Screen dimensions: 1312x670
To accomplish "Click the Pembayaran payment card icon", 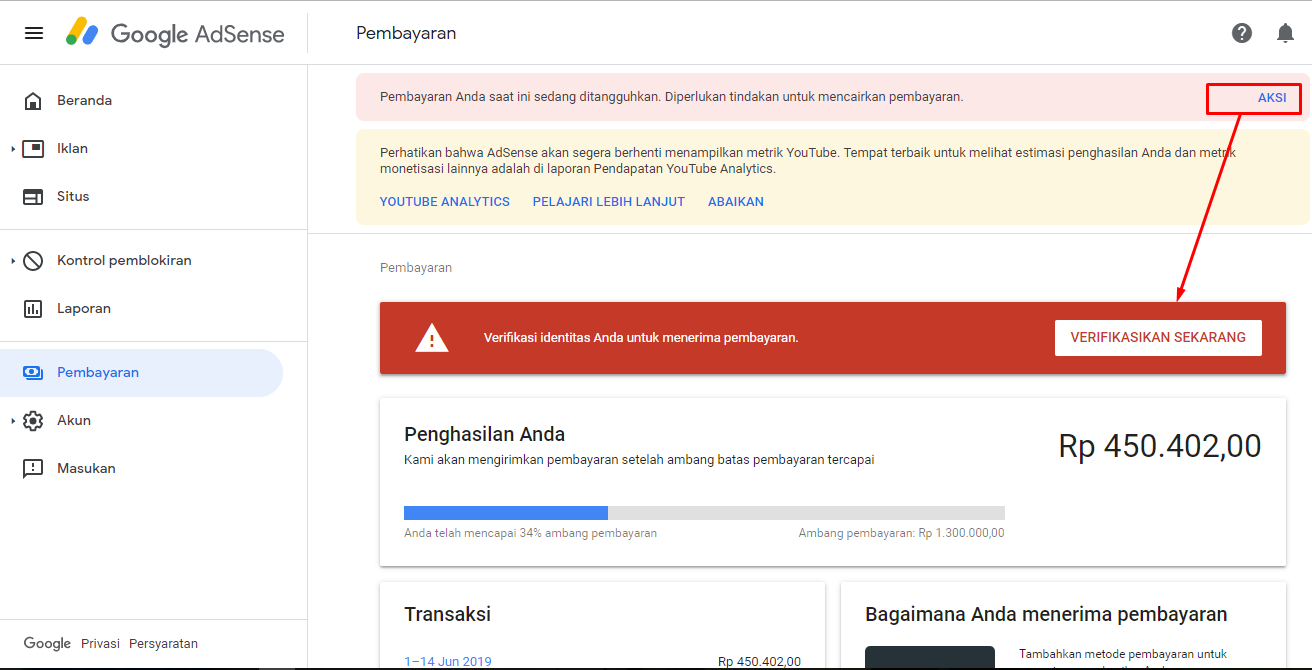I will pos(34,372).
